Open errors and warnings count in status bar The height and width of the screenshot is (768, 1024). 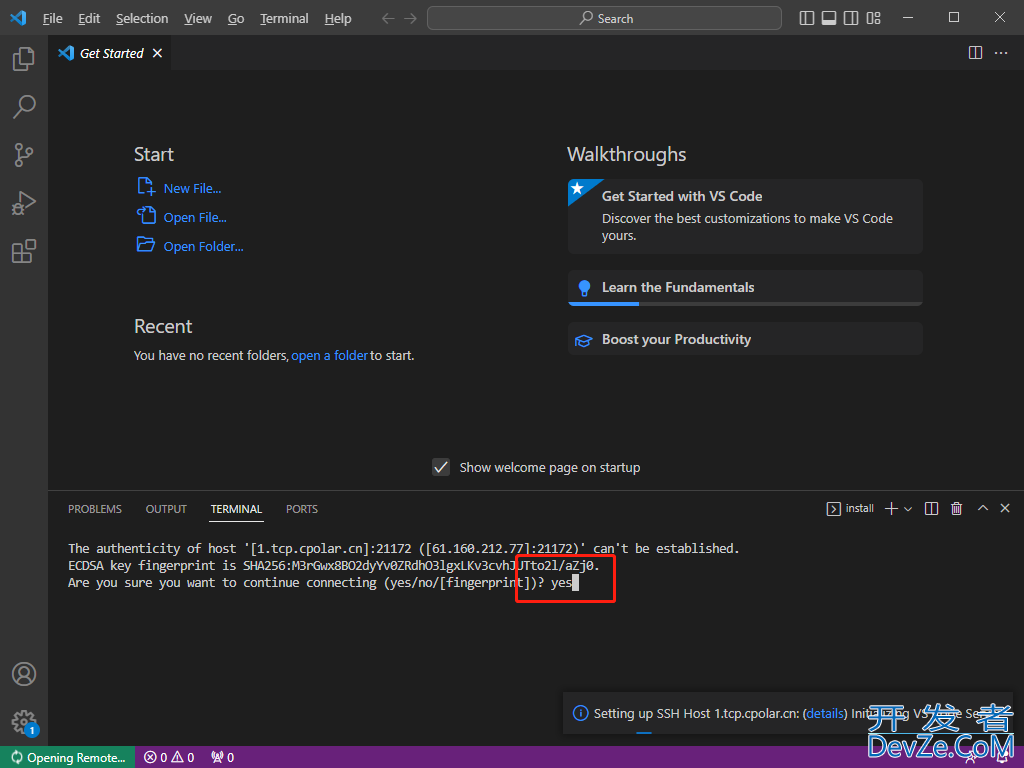[169, 758]
